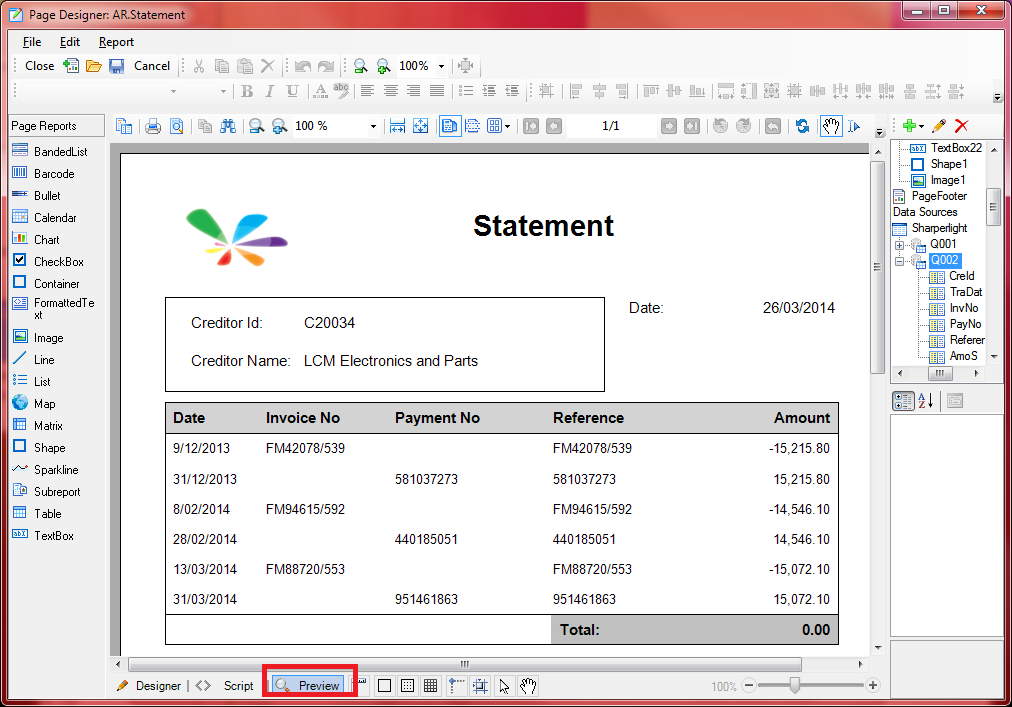Viewport: 1012px width, 707px height.
Task: Toggle the Show dots grid icon
Action: 407,686
